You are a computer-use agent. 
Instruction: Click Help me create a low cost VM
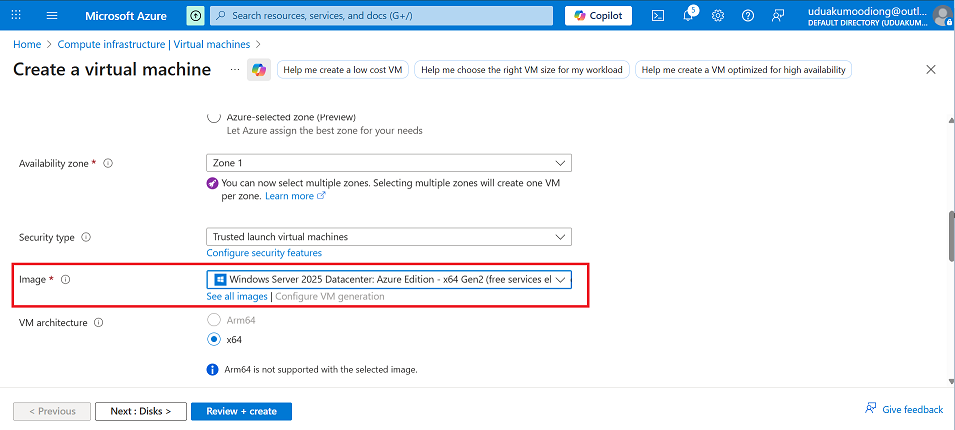(343, 70)
